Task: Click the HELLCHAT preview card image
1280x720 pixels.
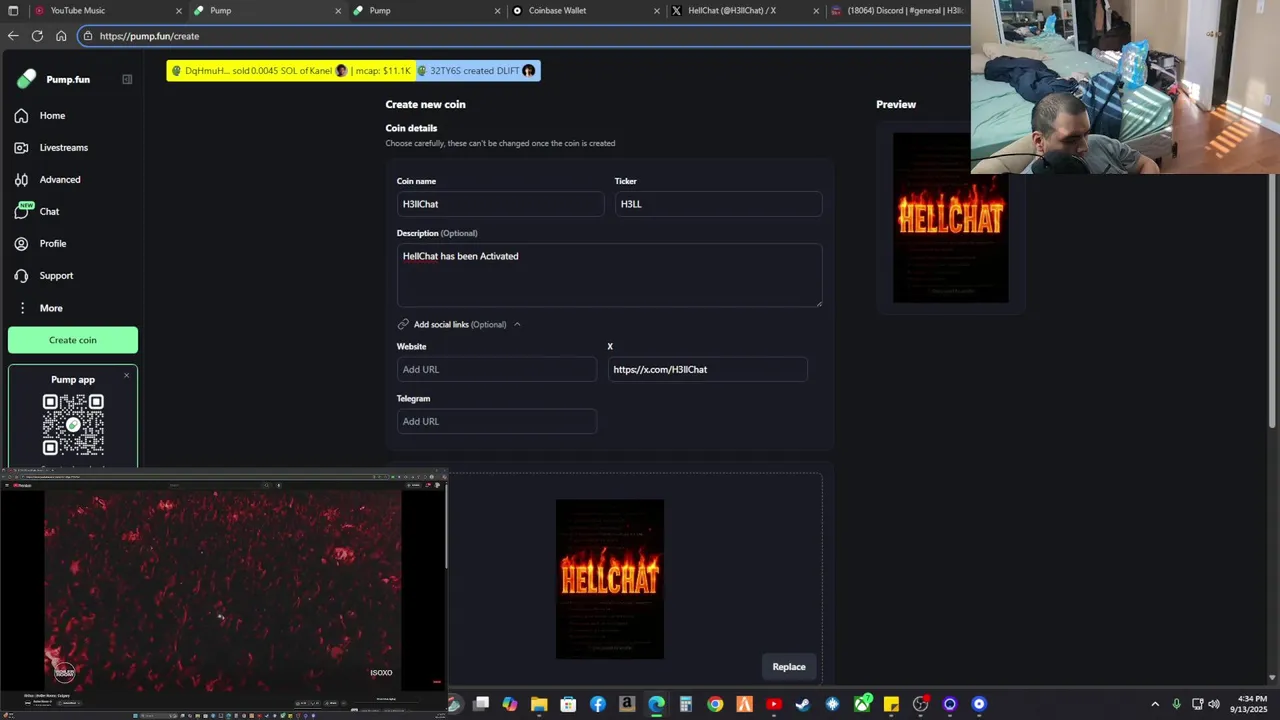Action: [950, 217]
